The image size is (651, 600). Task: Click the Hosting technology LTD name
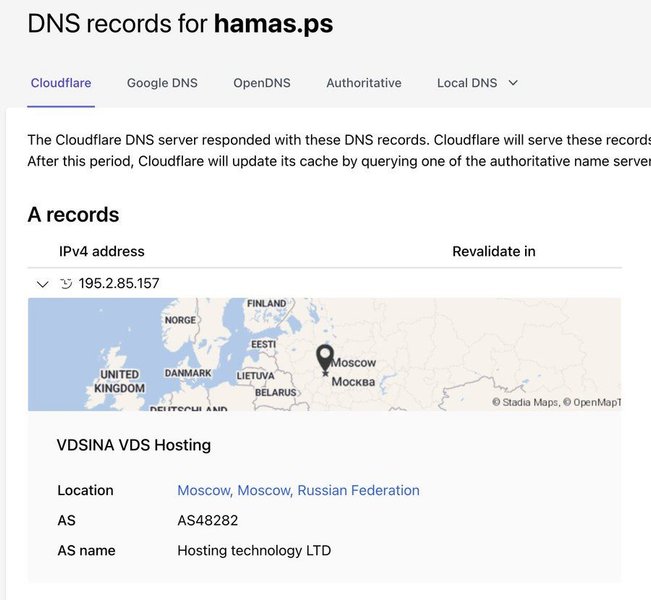tap(254, 550)
